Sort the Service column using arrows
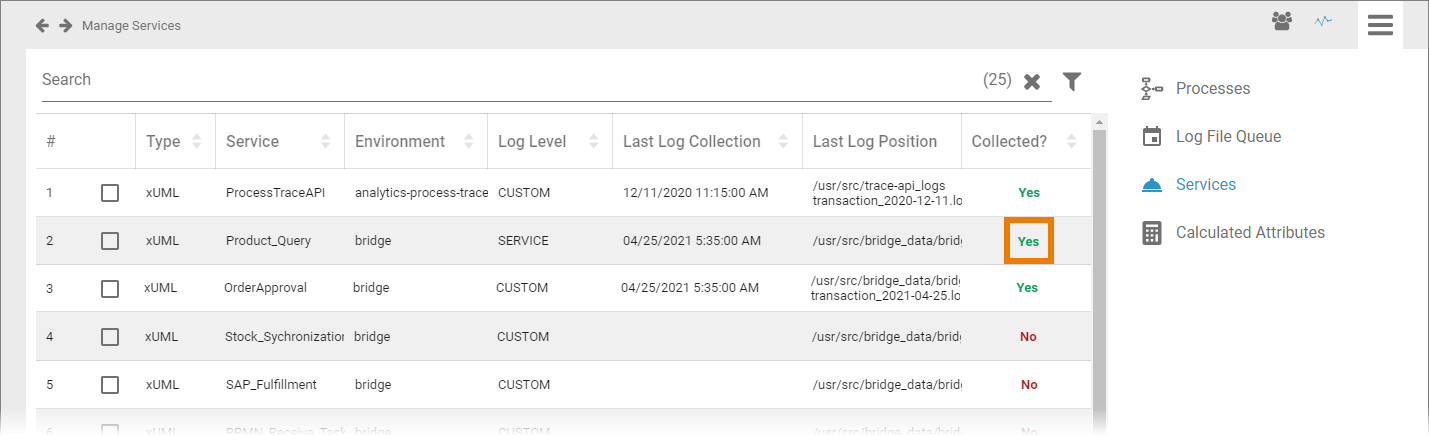 (325, 142)
